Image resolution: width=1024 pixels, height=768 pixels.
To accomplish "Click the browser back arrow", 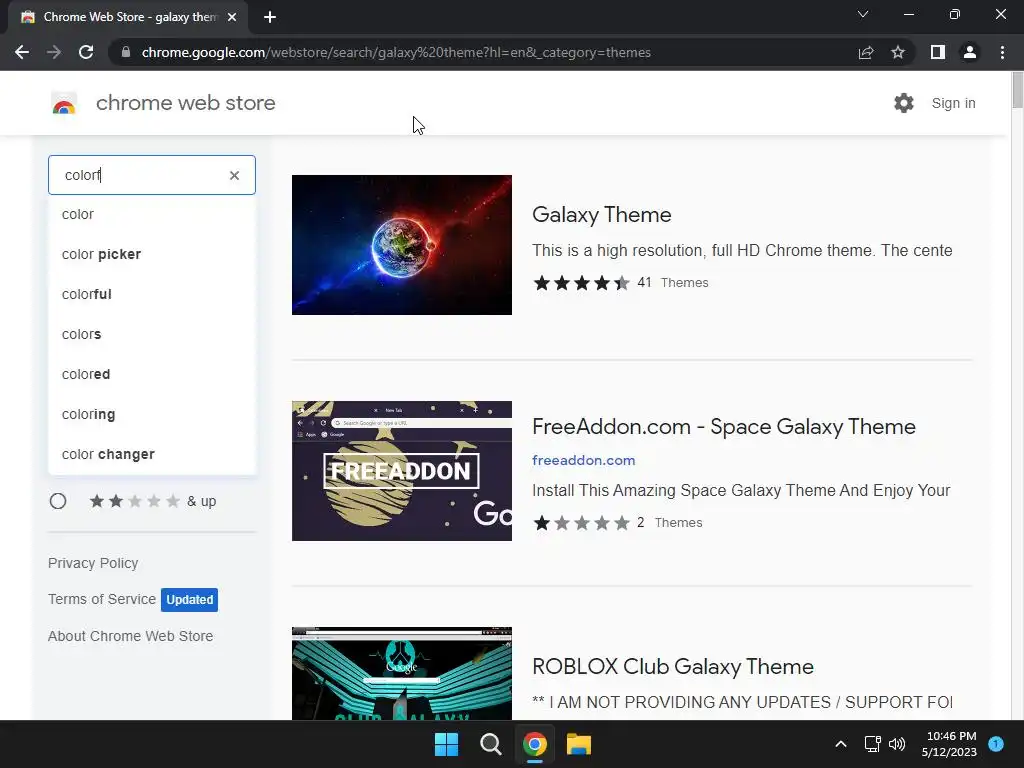I will (x=22, y=52).
